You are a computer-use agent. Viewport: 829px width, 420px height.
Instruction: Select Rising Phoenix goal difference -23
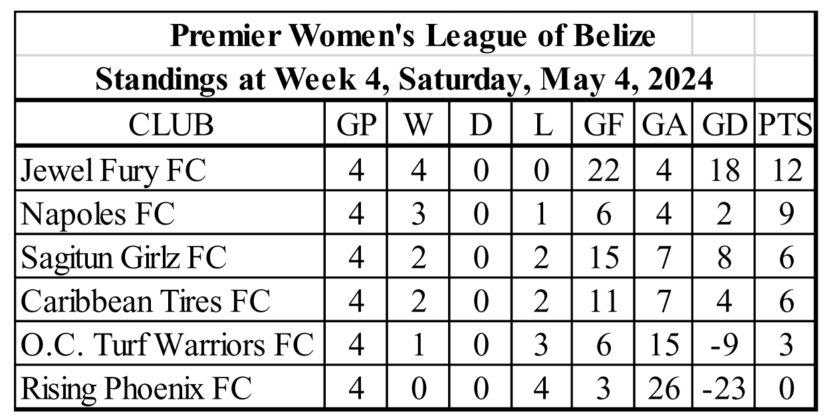coord(724,388)
